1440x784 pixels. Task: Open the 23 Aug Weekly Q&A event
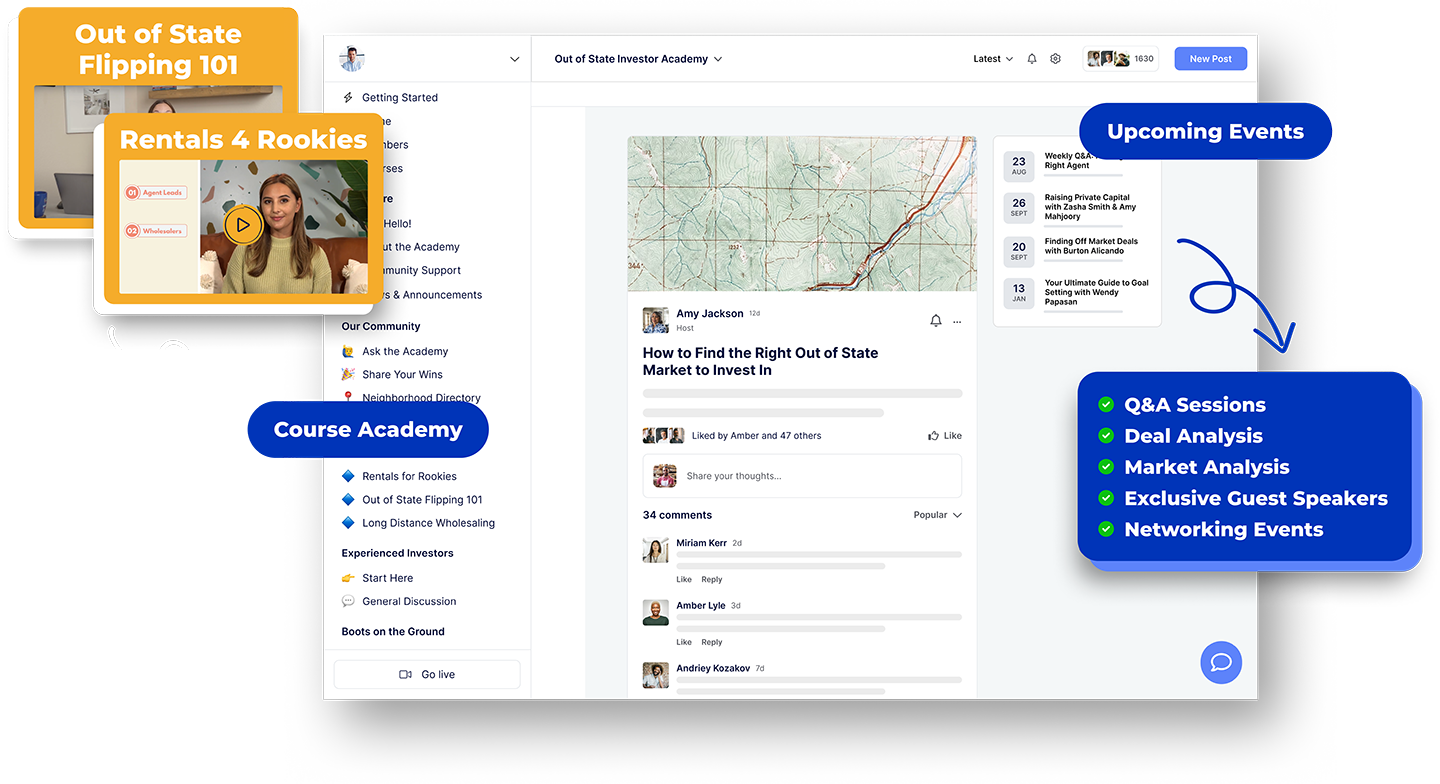click(1077, 164)
